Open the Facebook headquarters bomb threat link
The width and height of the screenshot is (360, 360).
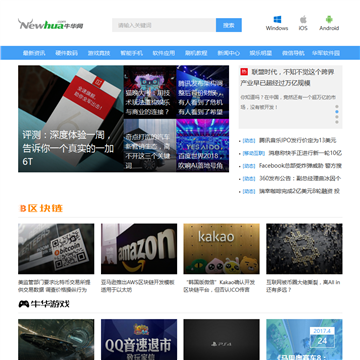click(300, 166)
